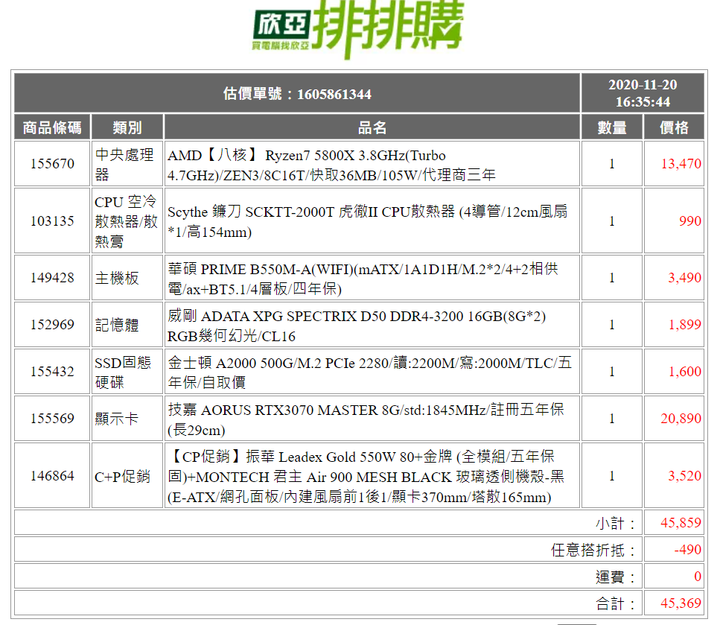
Task: Click the 顯示卡 category cell
Action: coord(127,418)
